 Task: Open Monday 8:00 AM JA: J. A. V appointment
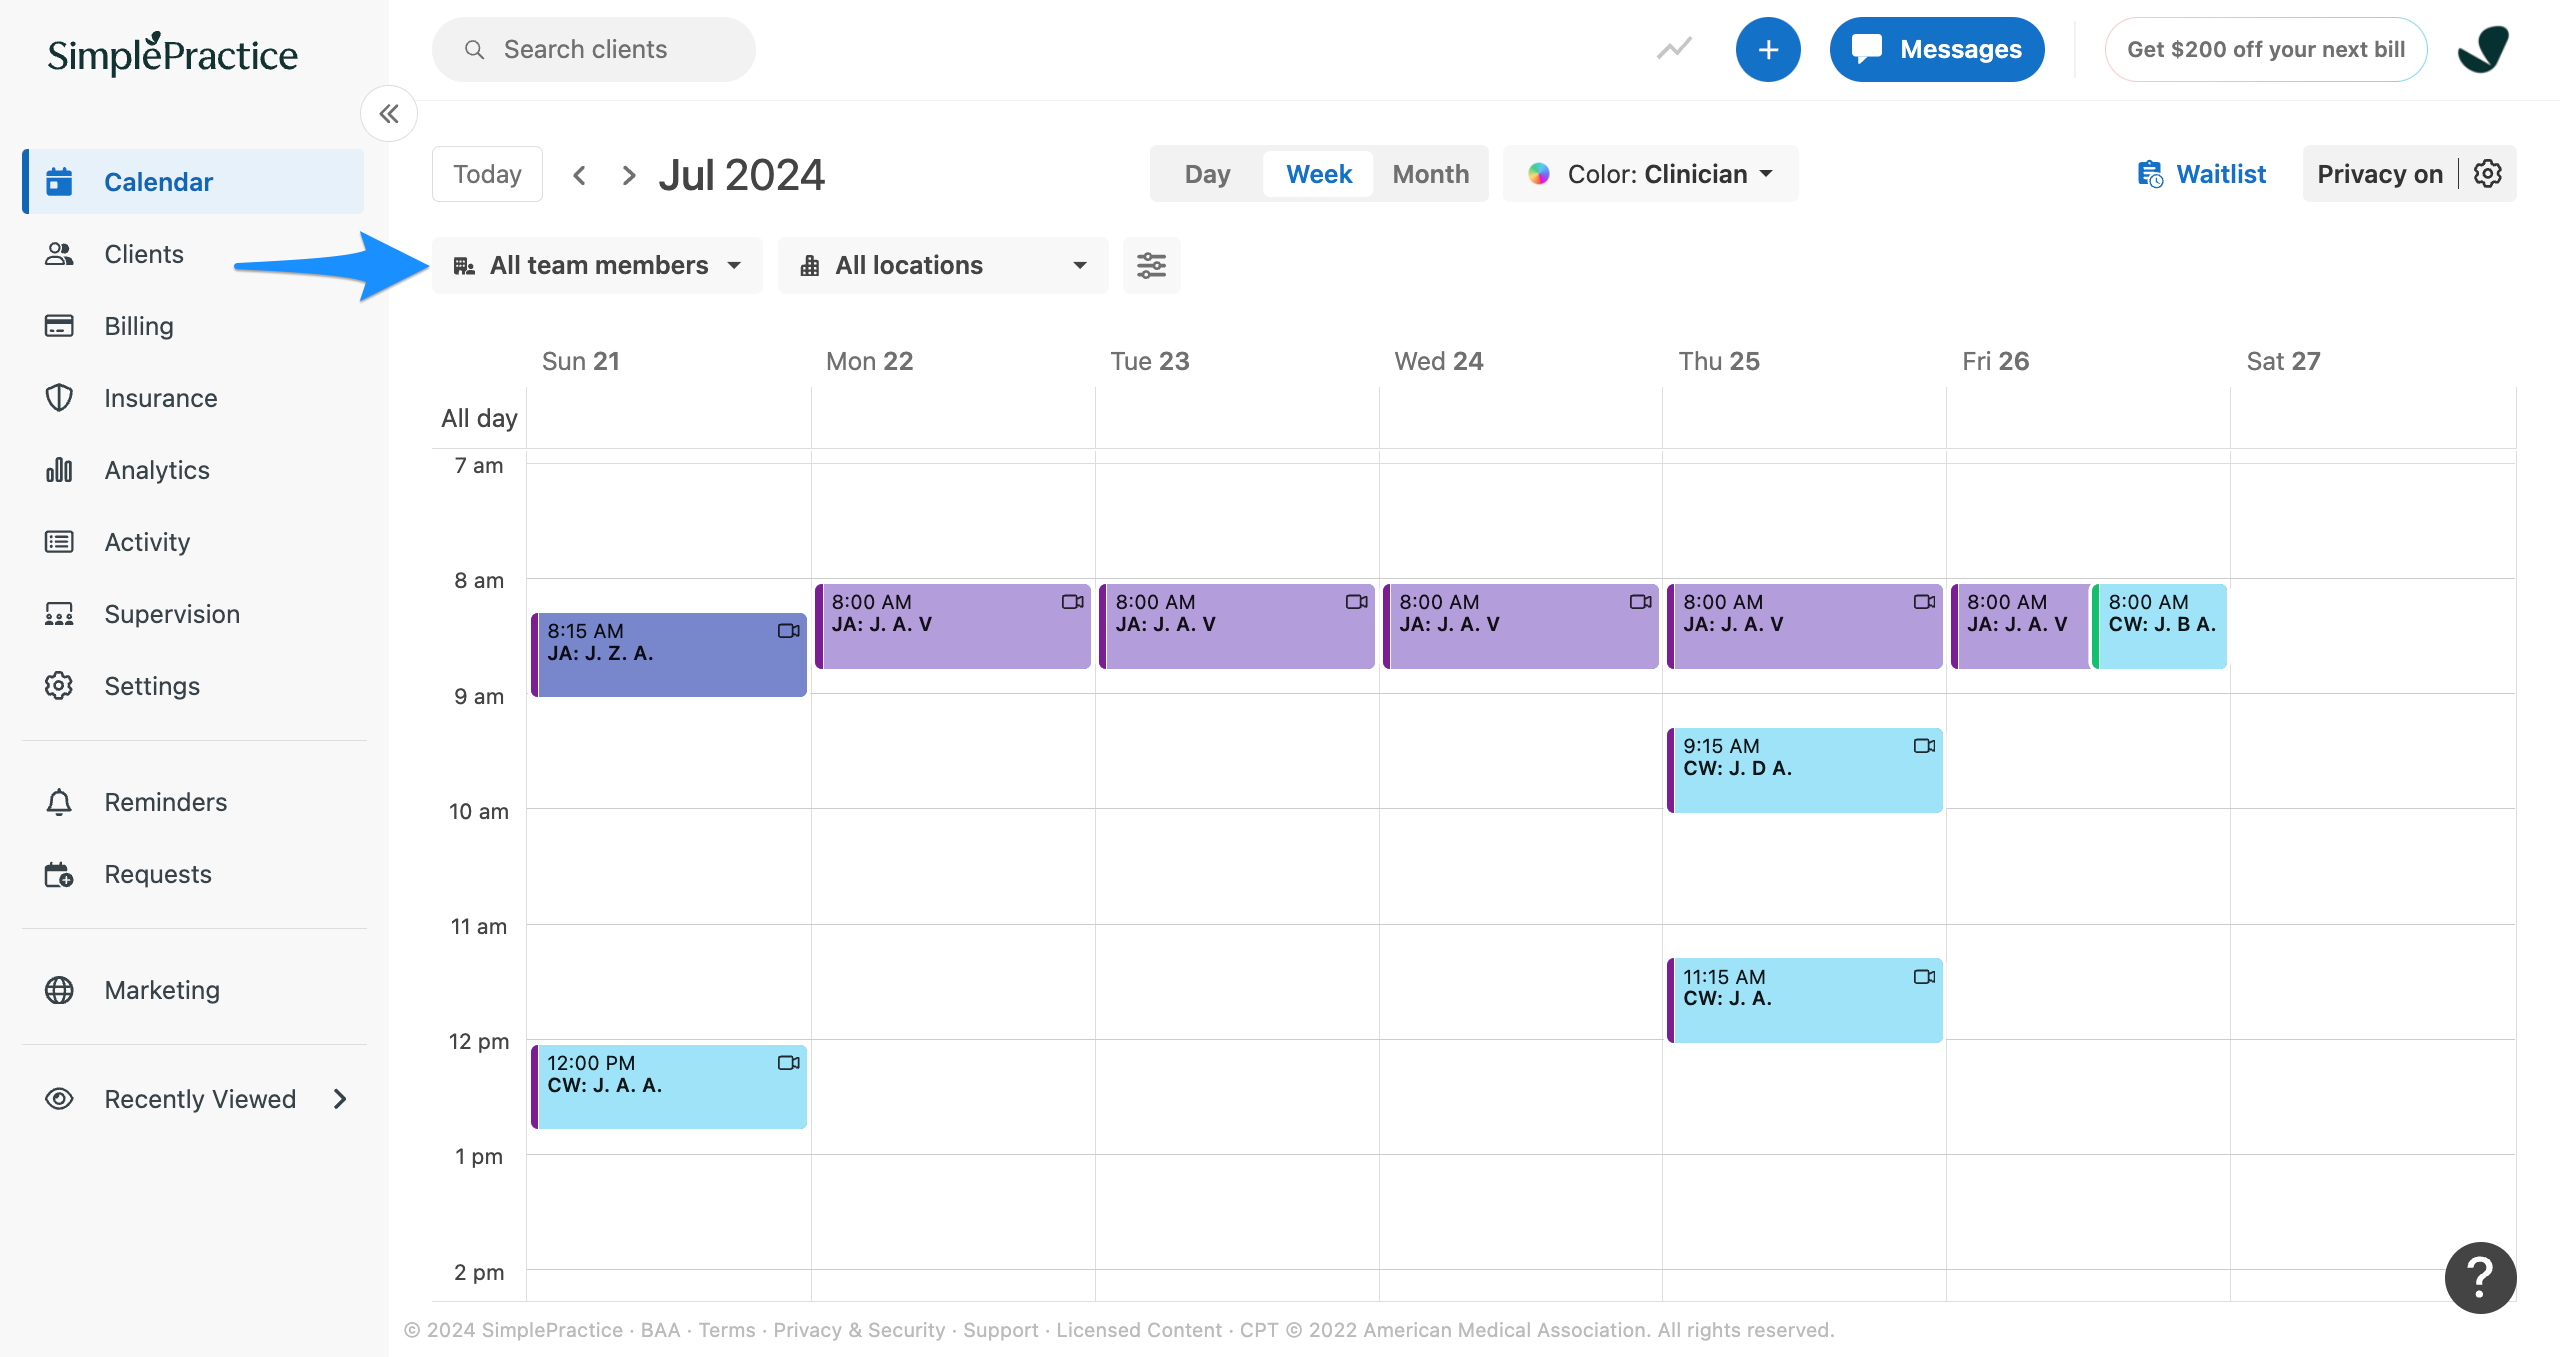pyautogui.click(x=953, y=626)
